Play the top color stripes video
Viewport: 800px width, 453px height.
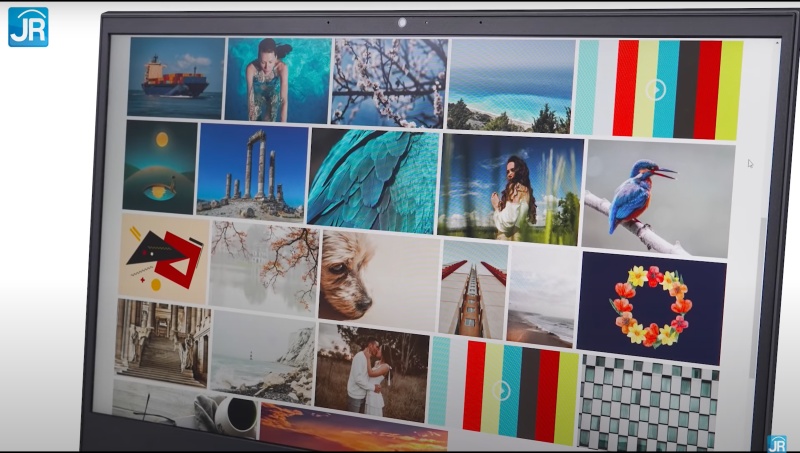(x=656, y=90)
